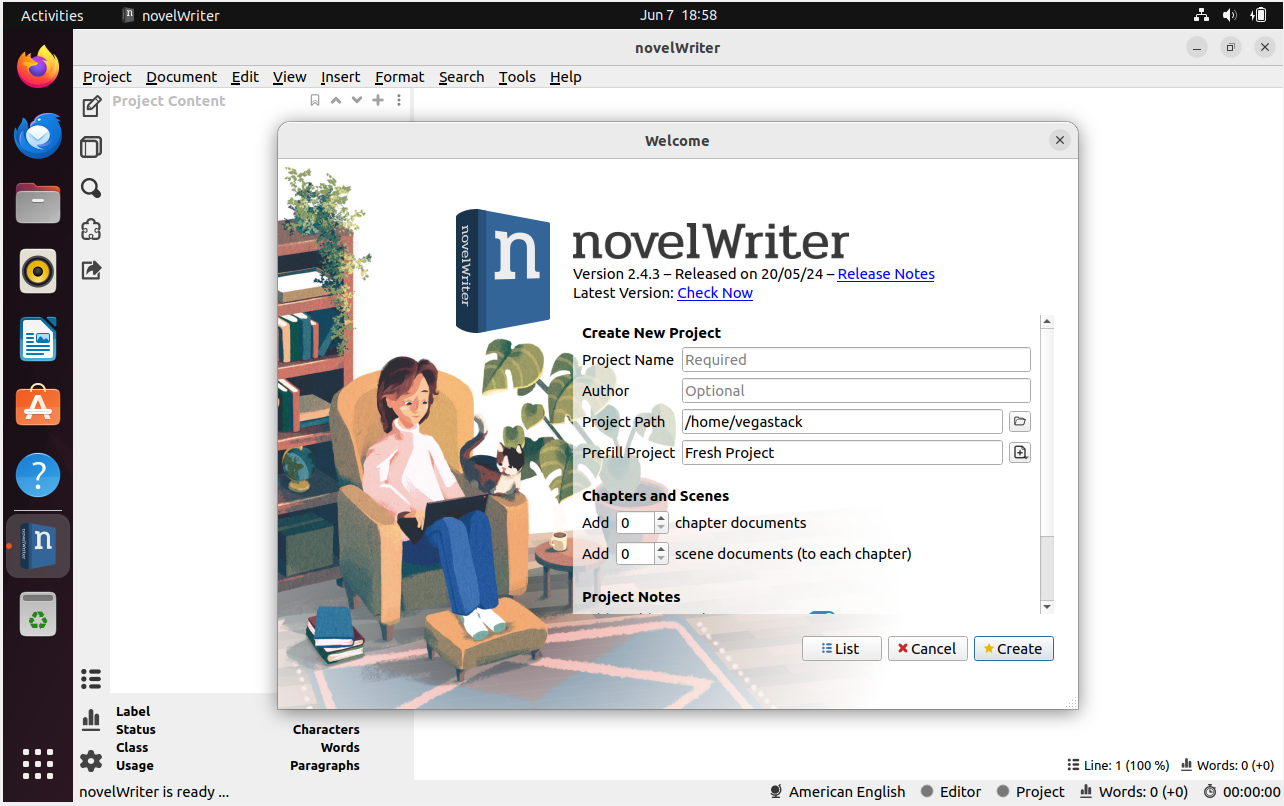This screenshot has width=1284, height=806.
Task: Click the Welcome form scrollbar up arrow
Action: [1047, 322]
